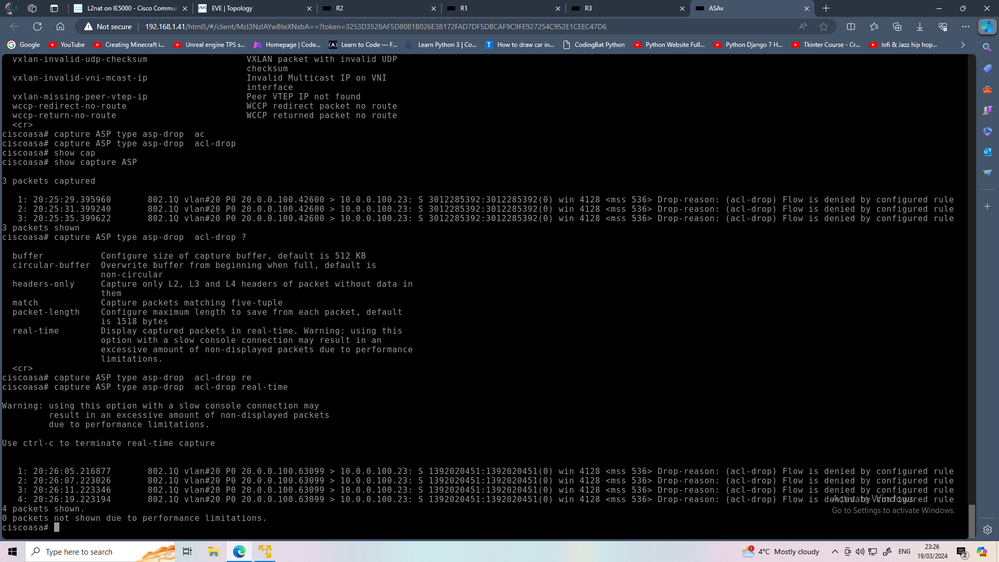
Task: Click the terminal scrollbar thumb
Action: pos(972,521)
